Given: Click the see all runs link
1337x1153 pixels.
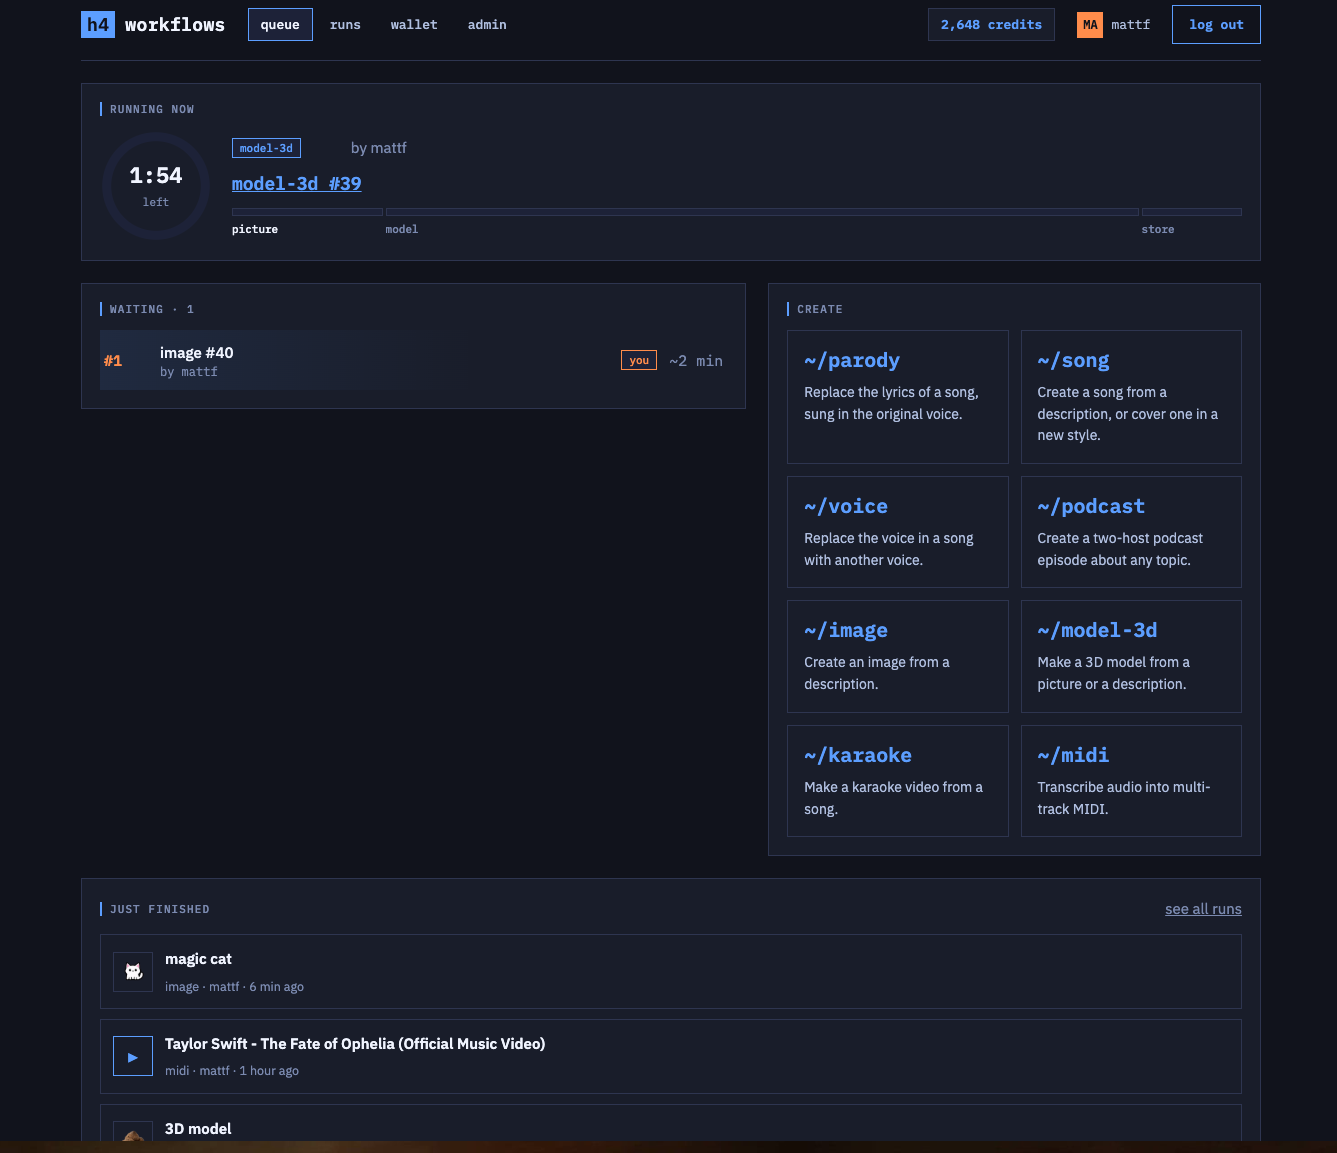Looking at the screenshot, I should click(1203, 909).
